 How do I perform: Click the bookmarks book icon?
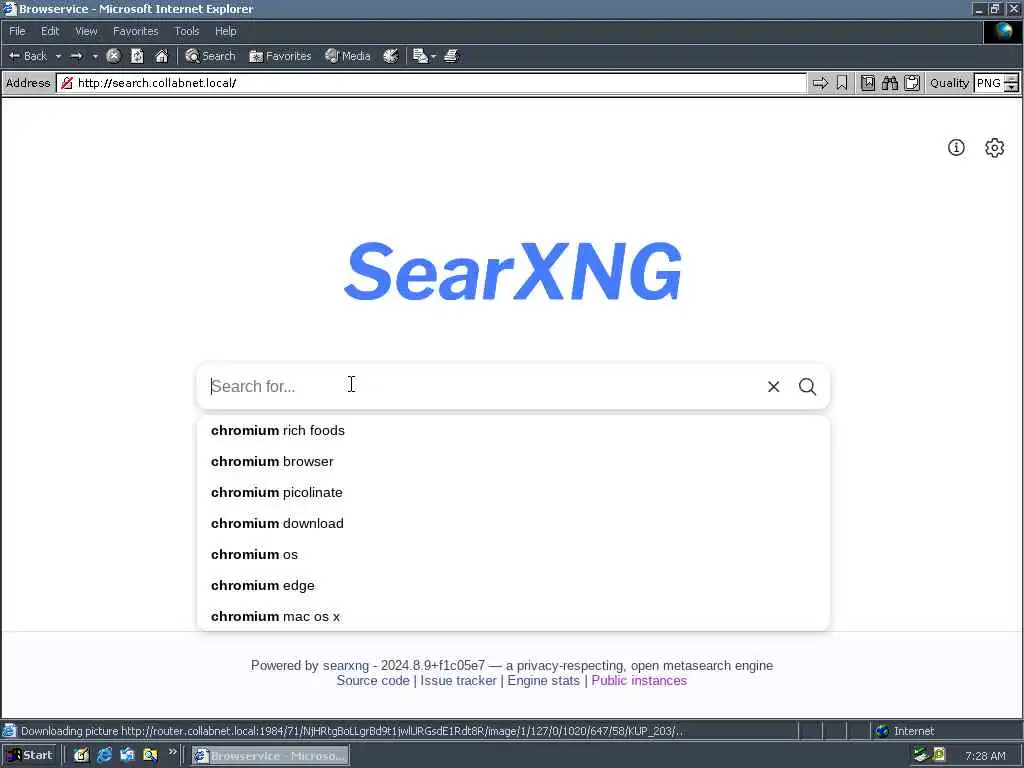[867, 83]
